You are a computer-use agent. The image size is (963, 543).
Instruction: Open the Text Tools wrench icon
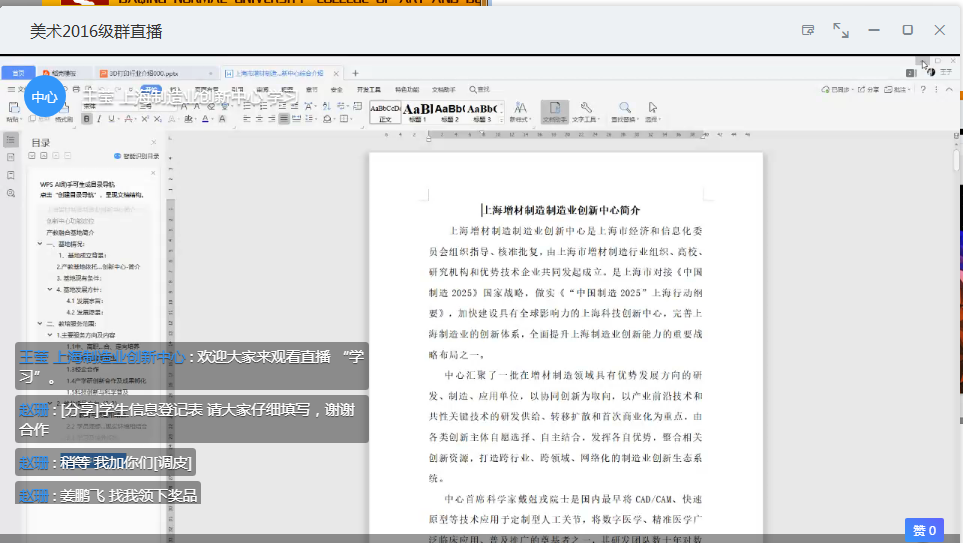(586, 108)
